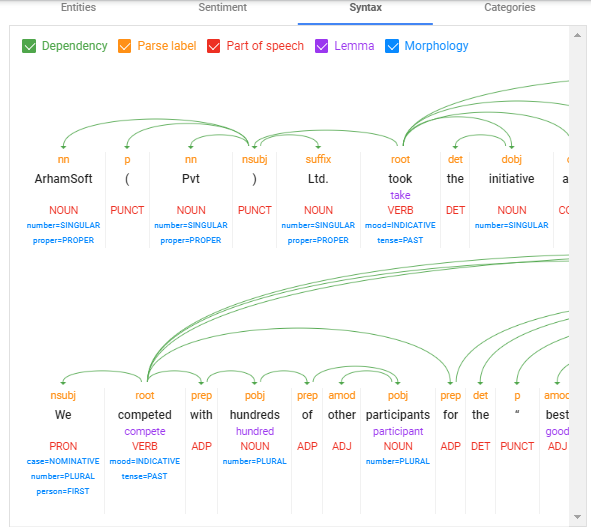
Task: Toggle the Parse label checkbox
Action: [x=124, y=46]
